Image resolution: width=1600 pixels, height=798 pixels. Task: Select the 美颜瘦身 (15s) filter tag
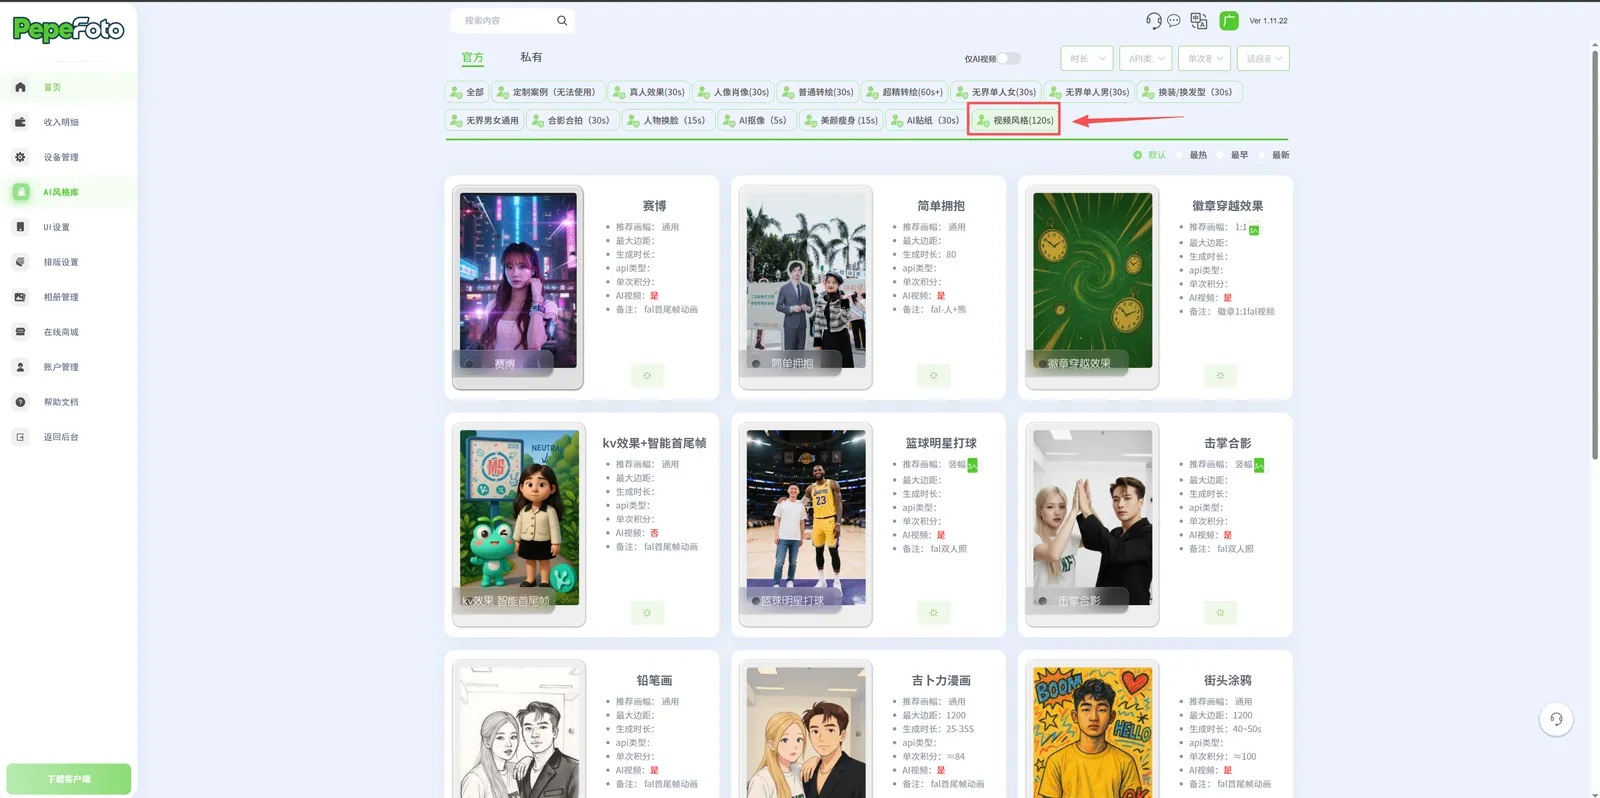point(841,121)
